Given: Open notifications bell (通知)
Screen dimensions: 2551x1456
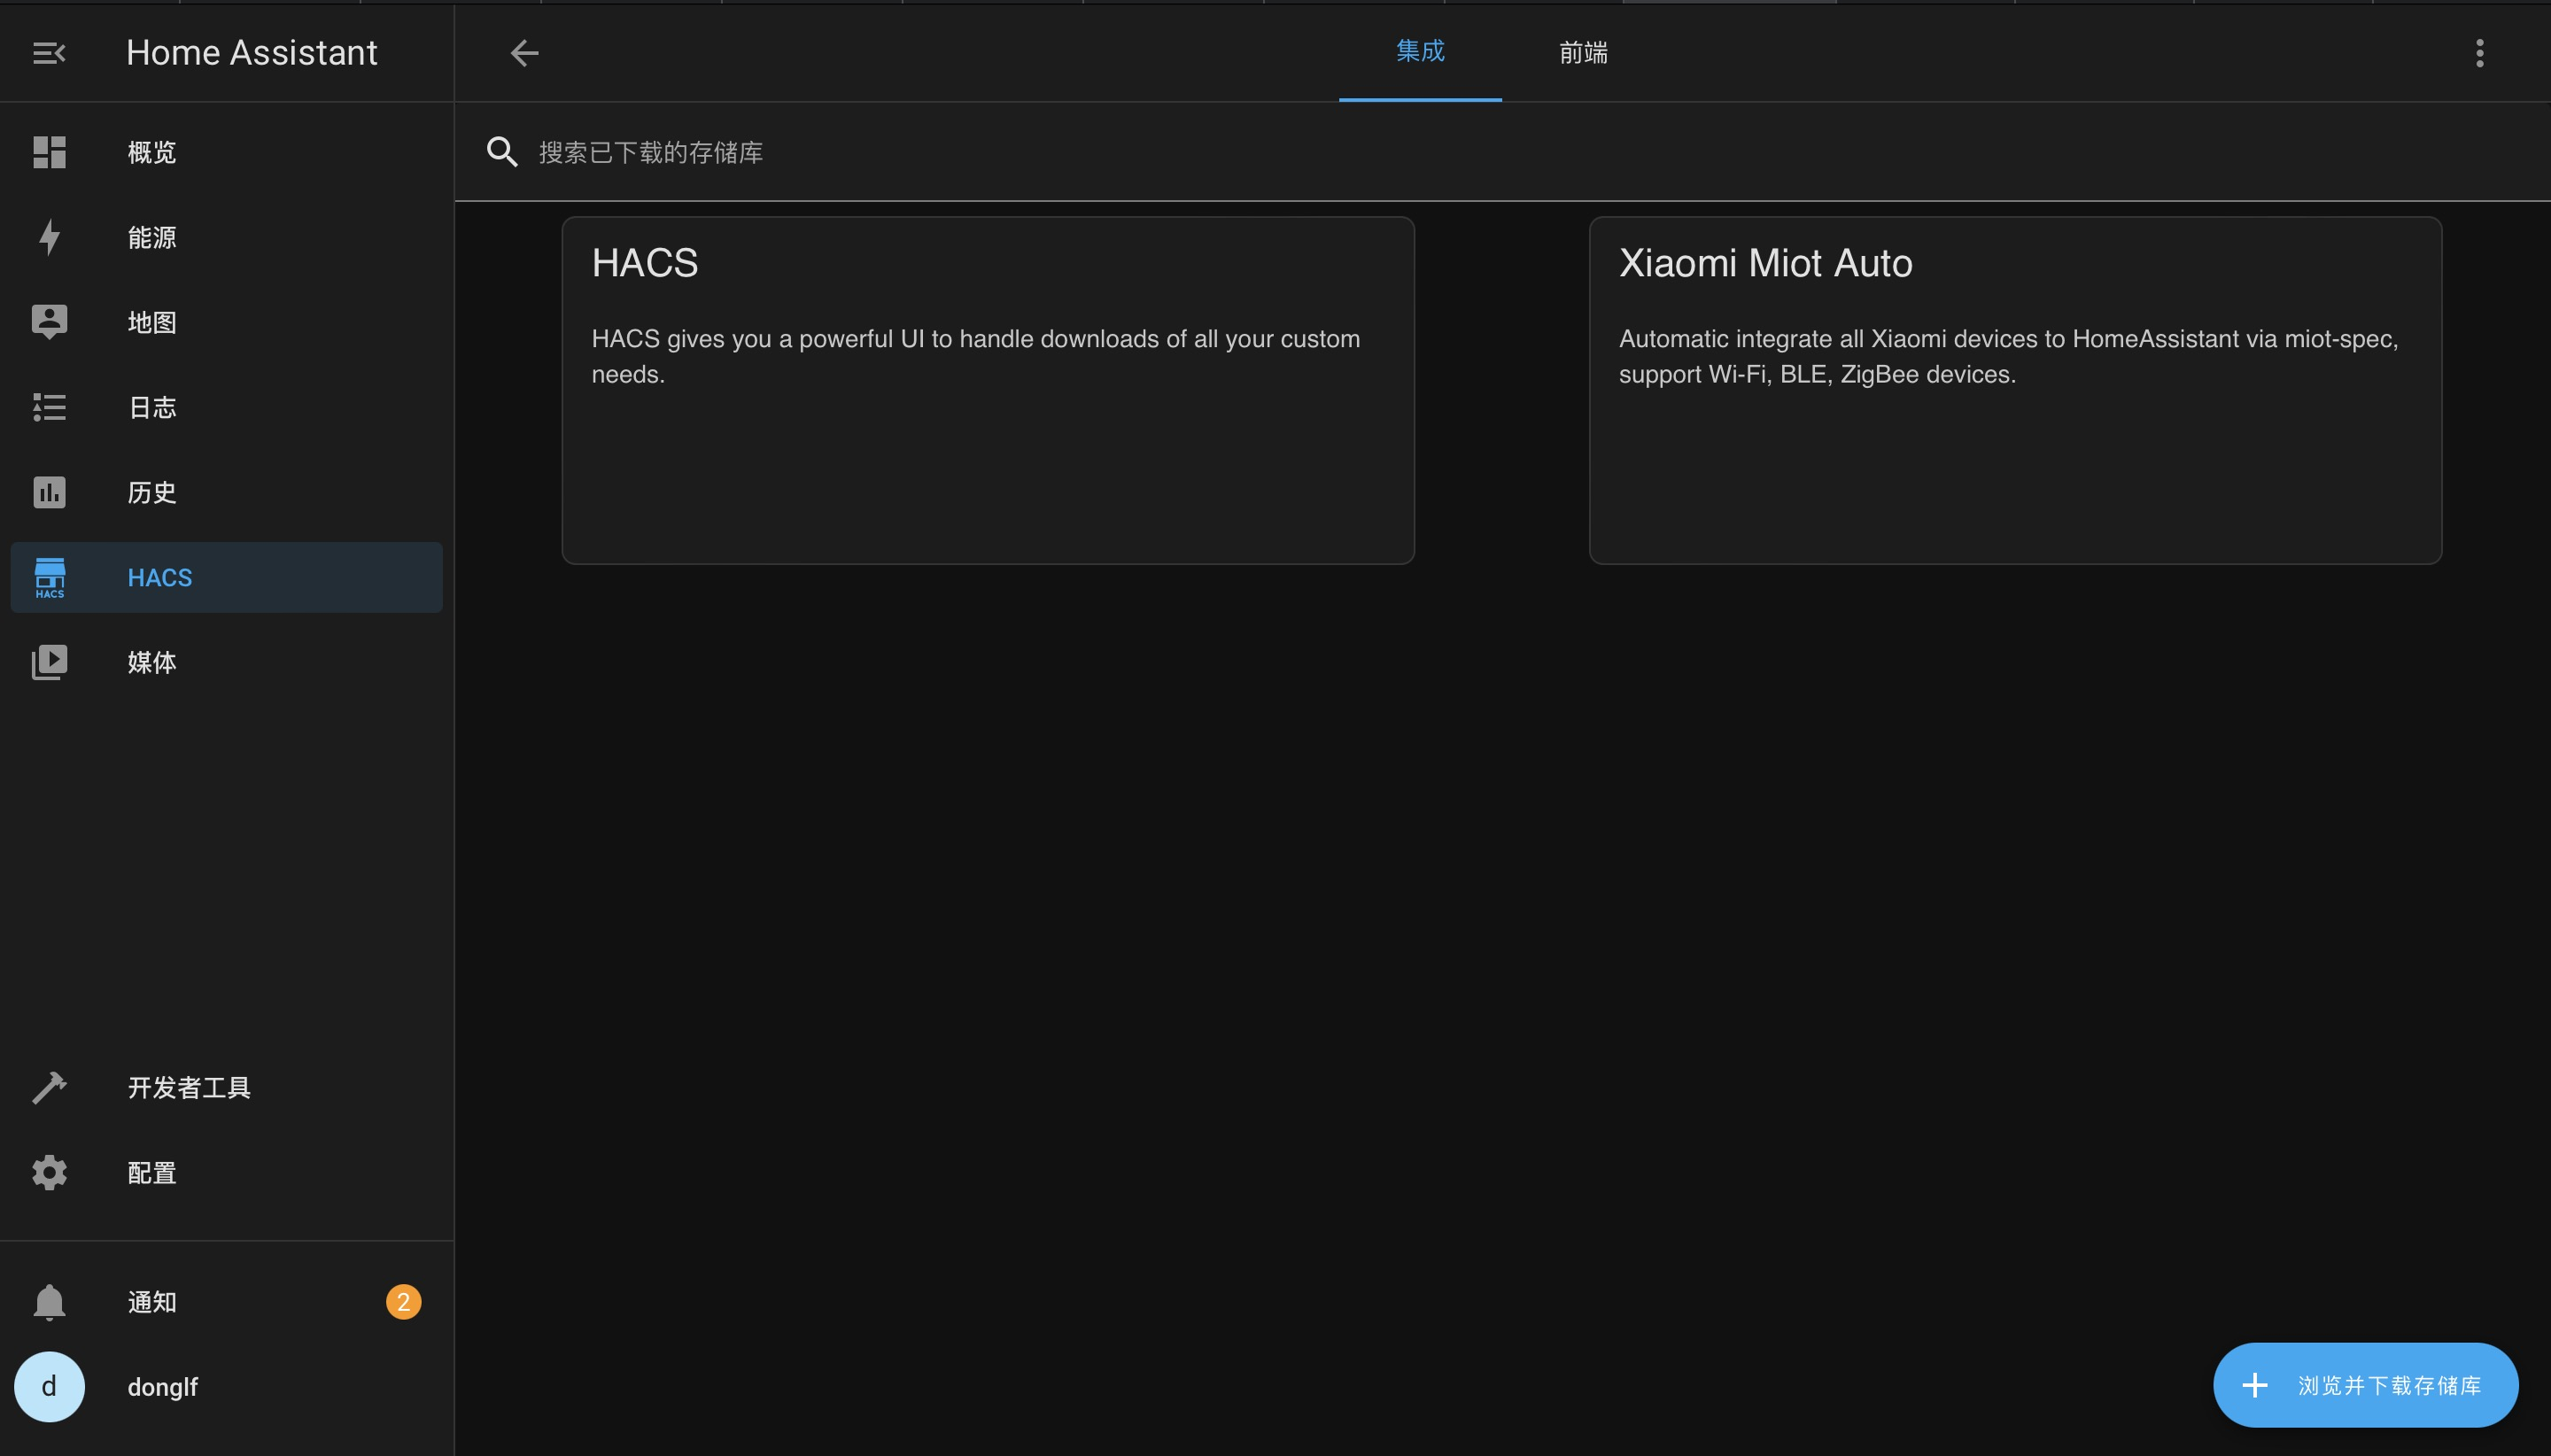Looking at the screenshot, I should [49, 1302].
